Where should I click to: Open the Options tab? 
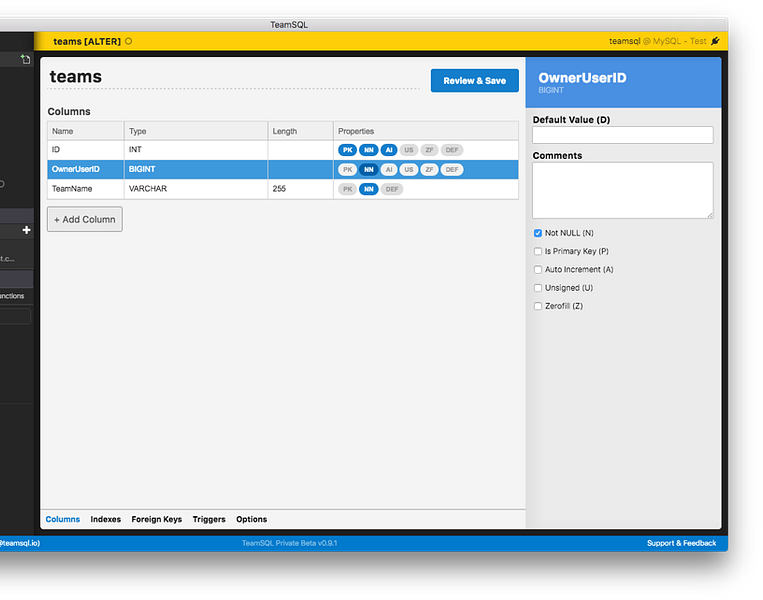(x=252, y=519)
